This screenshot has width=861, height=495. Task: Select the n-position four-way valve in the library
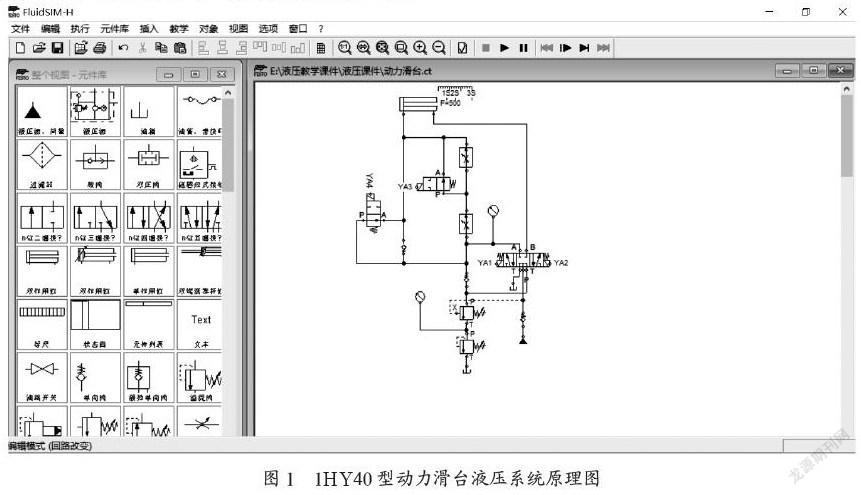click(148, 218)
